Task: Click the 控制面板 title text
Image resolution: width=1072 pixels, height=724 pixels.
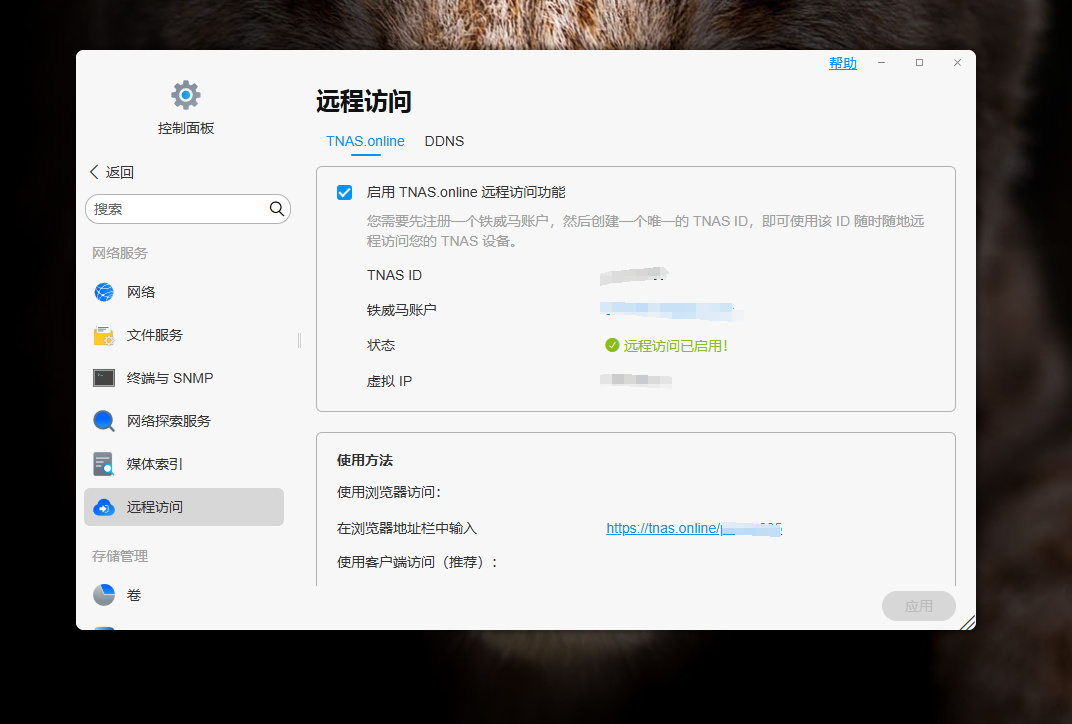Action: (186, 129)
